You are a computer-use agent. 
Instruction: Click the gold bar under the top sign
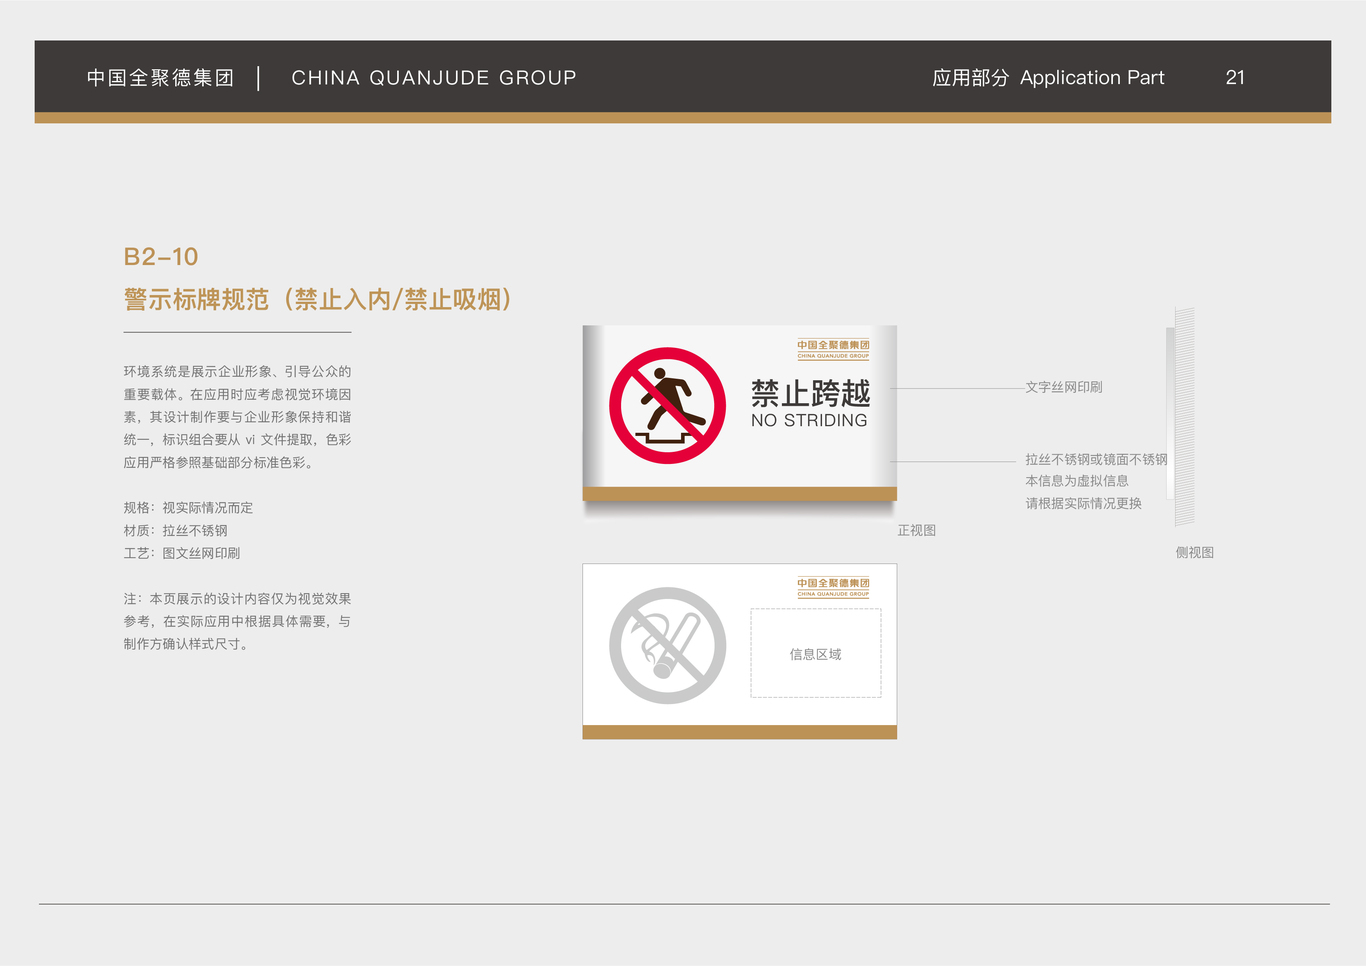(x=740, y=494)
